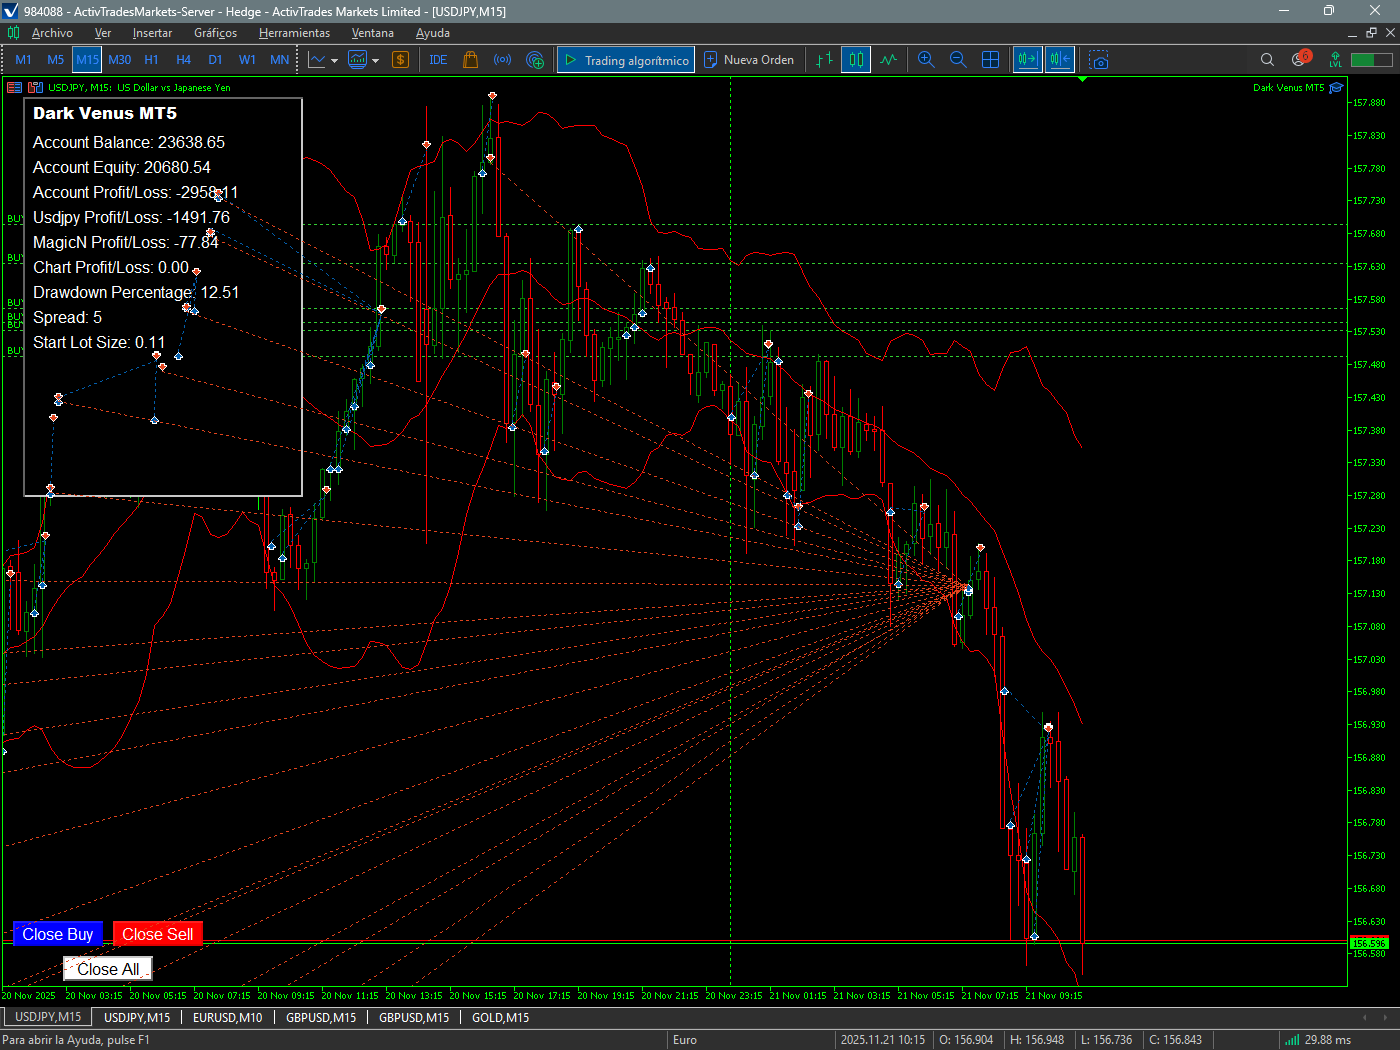Click the blue Close Buy button
Image resolution: width=1400 pixels, height=1050 pixels.
58,934
